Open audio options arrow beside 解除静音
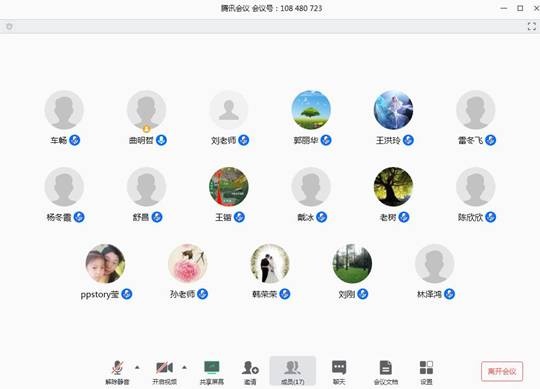 tap(137, 367)
